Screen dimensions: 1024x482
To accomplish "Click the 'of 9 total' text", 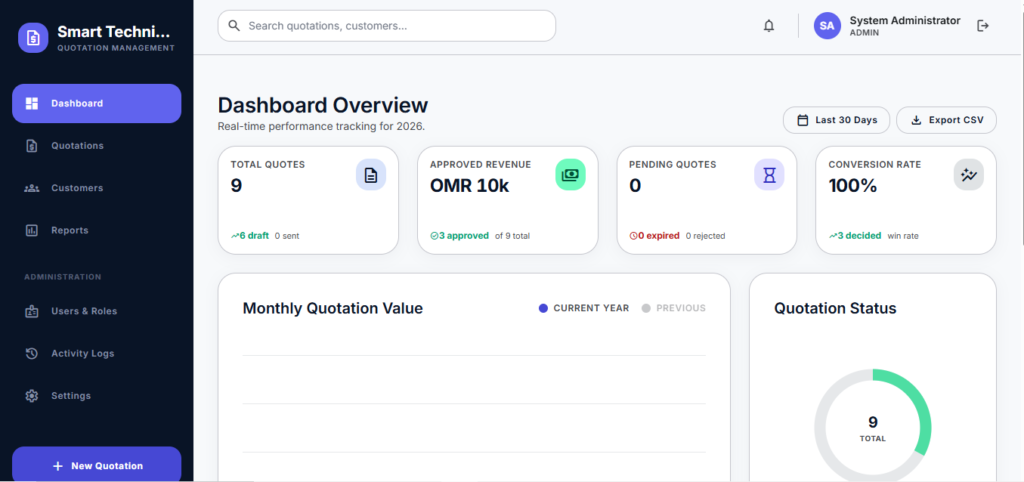I will pos(513,236).
